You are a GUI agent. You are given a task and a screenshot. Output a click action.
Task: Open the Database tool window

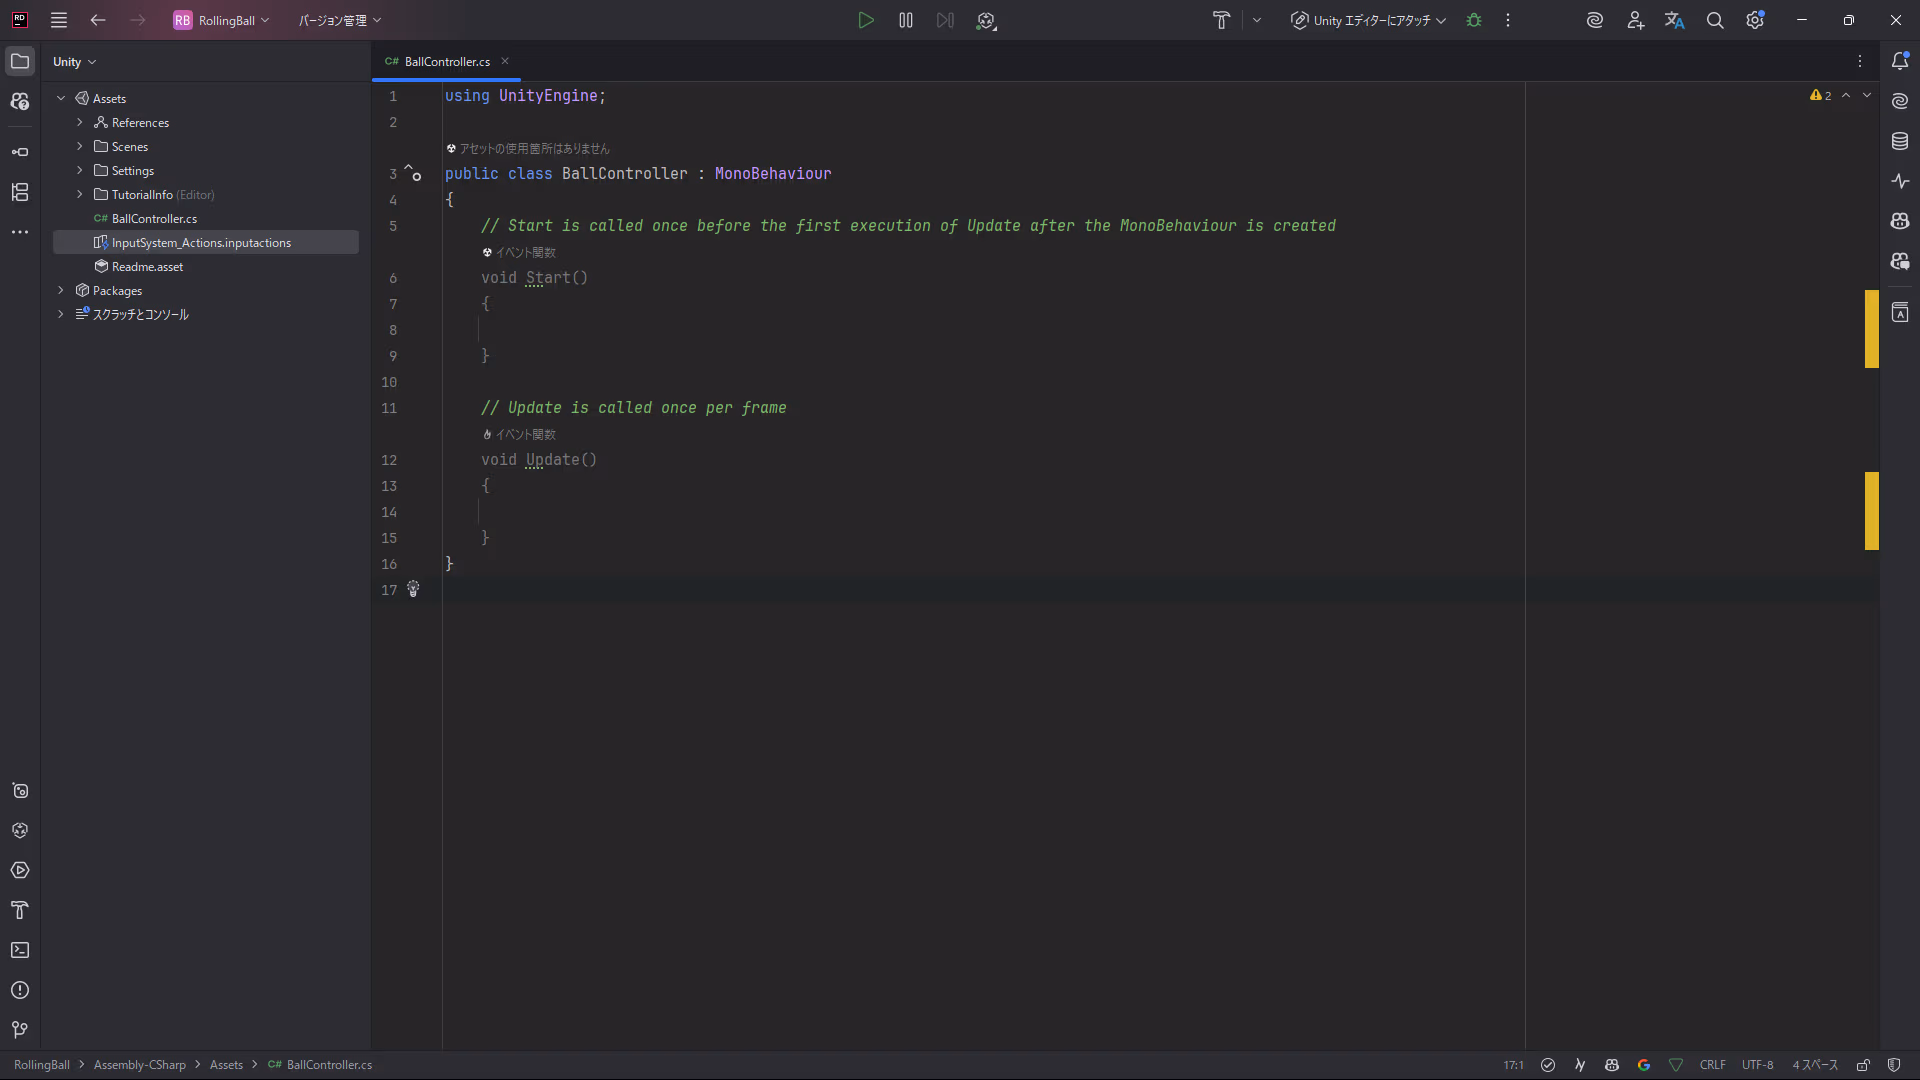[1900, 141]
